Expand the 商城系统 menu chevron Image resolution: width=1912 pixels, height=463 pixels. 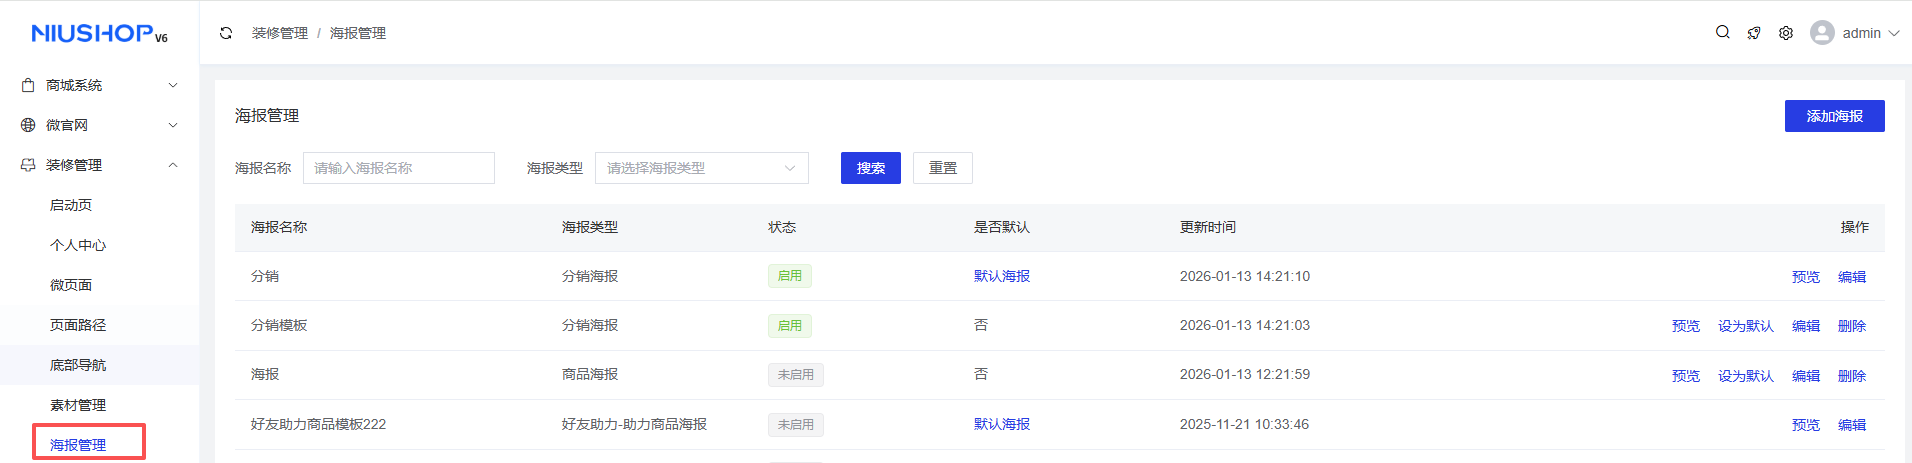coord(173,85)
